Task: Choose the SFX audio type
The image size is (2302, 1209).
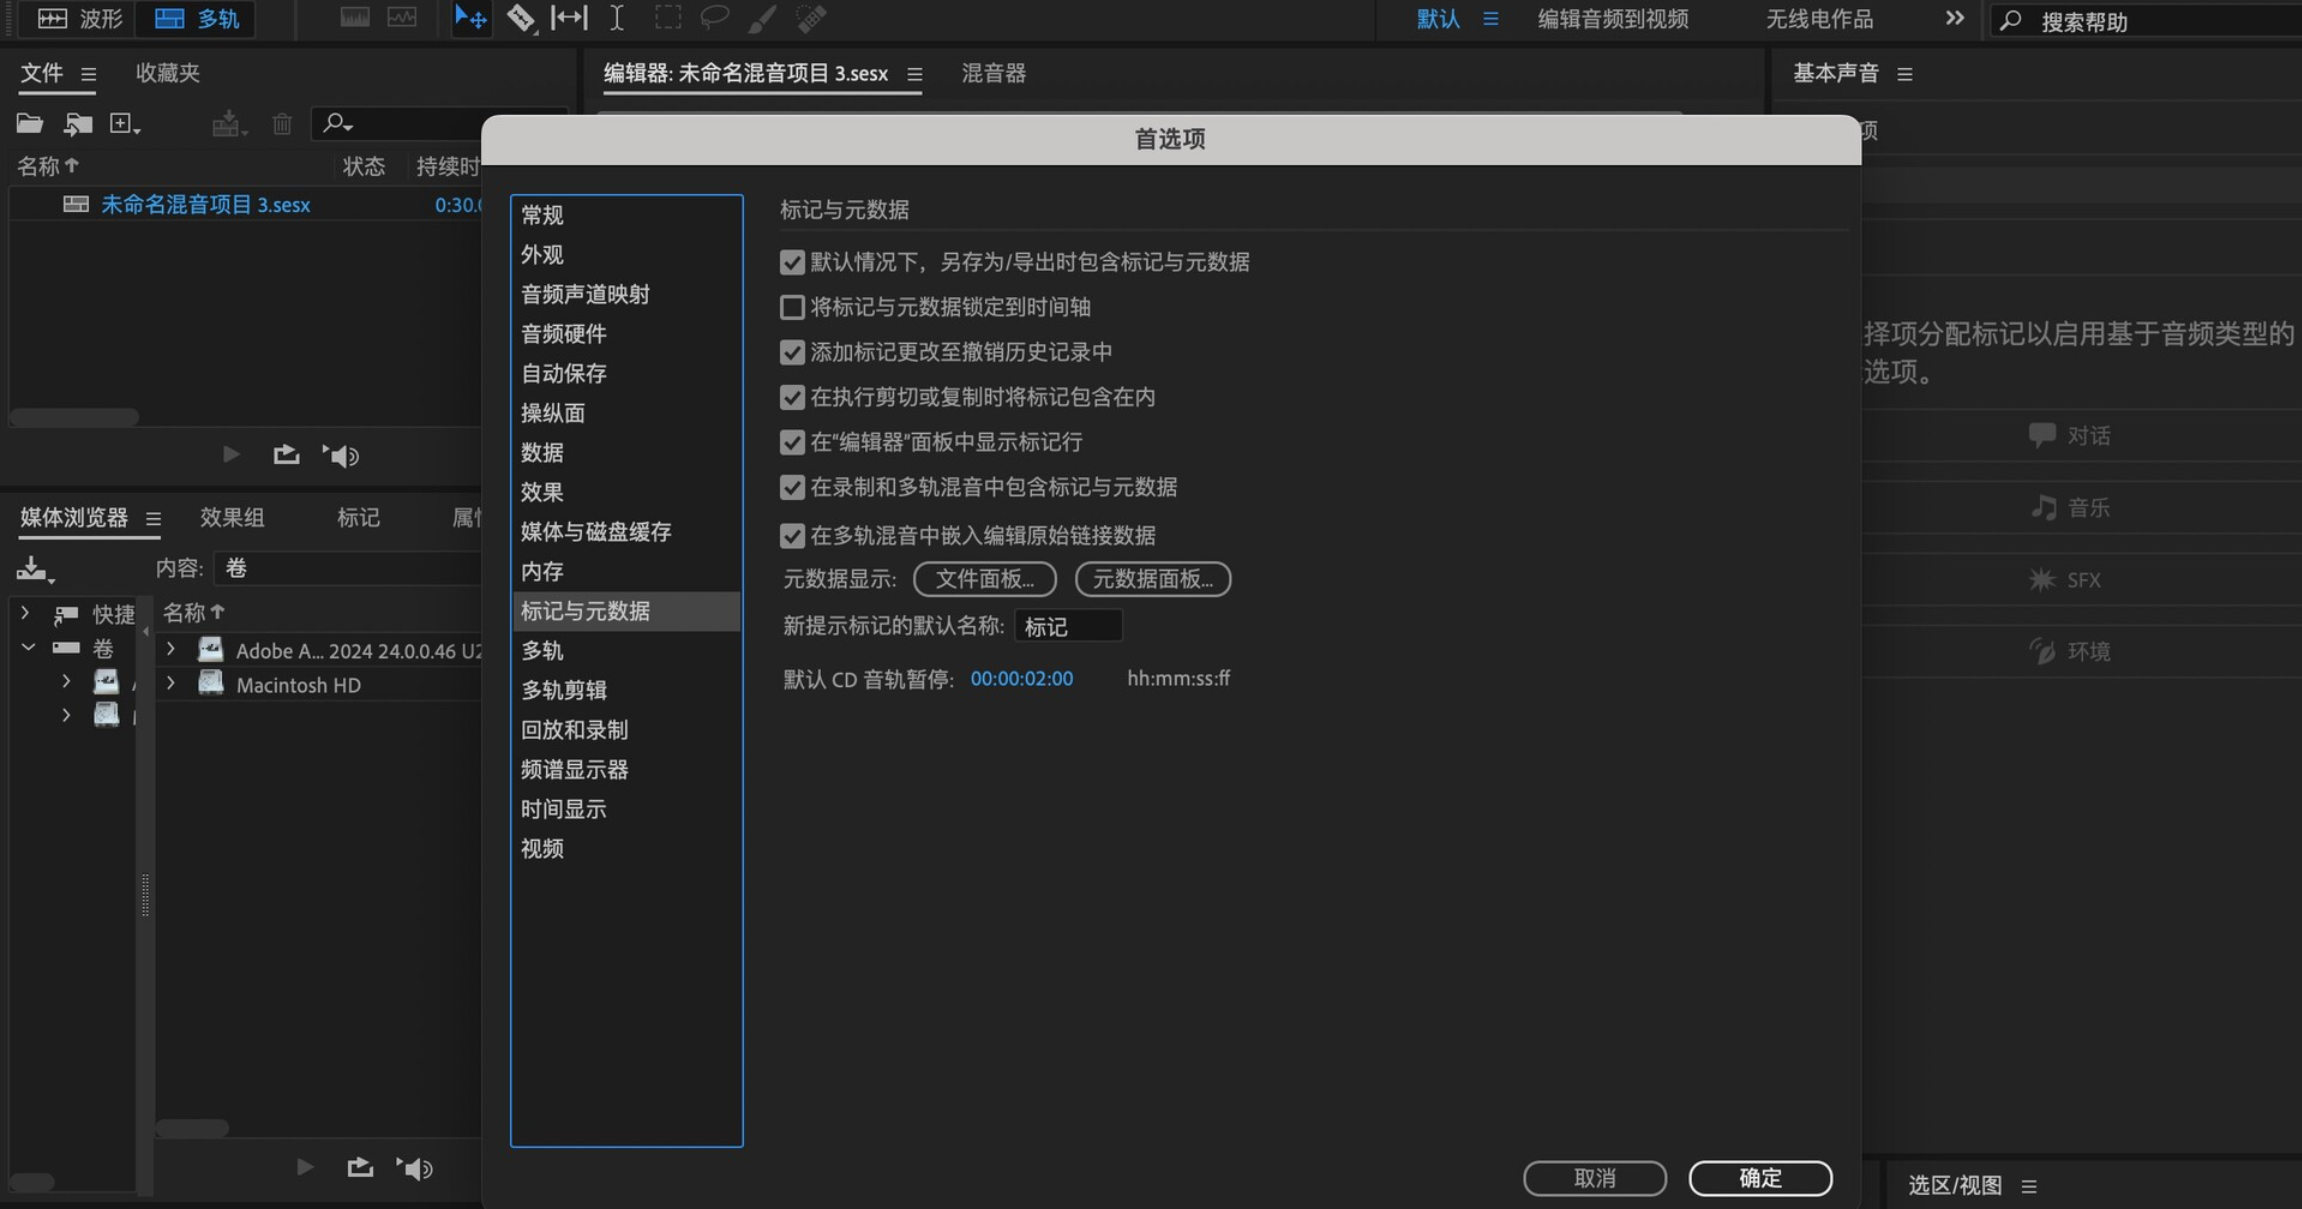Action: click(2064, 580)
